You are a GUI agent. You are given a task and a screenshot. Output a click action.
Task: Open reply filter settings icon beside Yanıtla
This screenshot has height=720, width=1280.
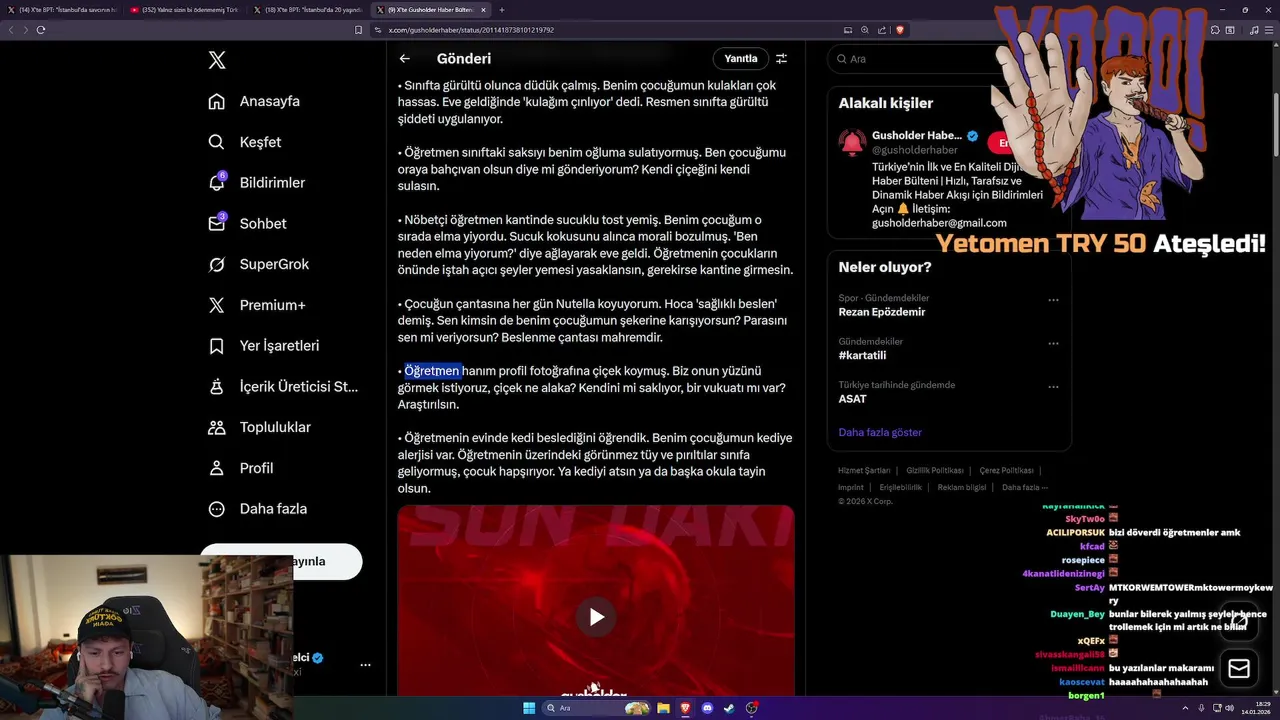(781, 59)
